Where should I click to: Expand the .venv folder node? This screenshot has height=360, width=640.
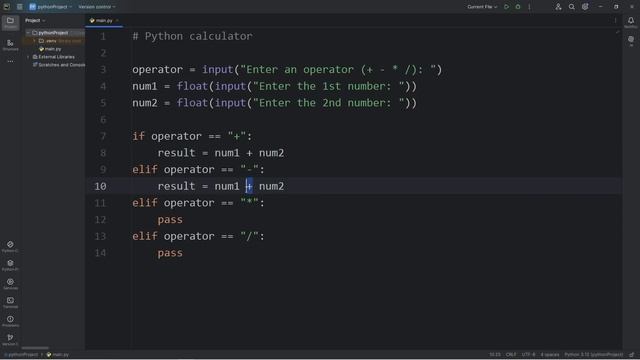click(x=34, y=41)
